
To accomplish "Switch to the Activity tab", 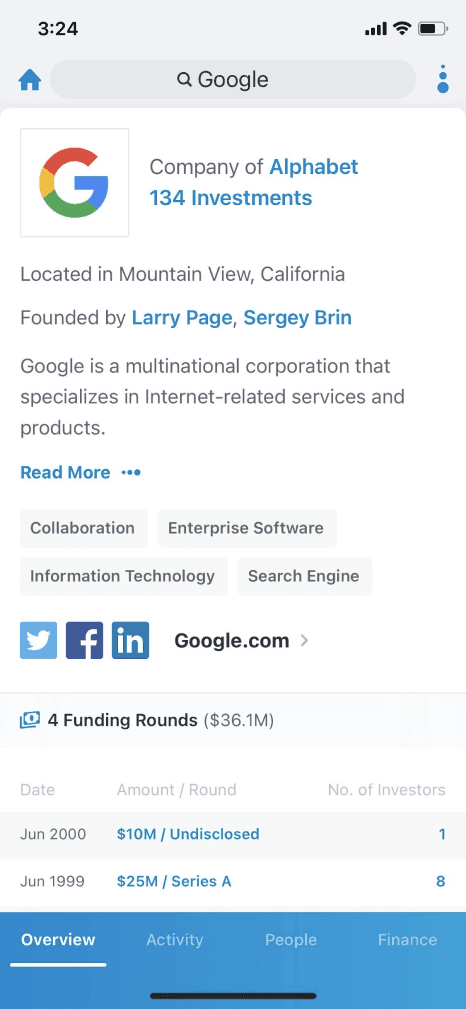I will point(174,940).
